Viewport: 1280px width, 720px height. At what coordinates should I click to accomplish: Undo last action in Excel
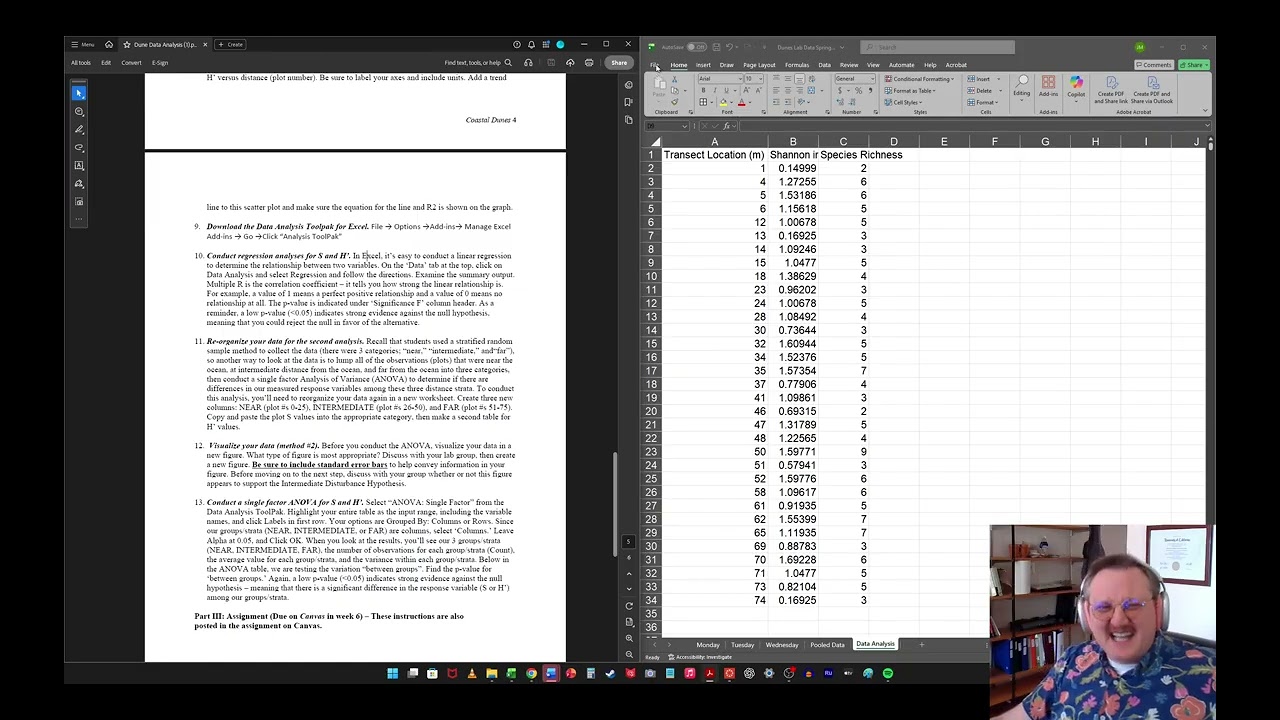click(x=729, y=47)
